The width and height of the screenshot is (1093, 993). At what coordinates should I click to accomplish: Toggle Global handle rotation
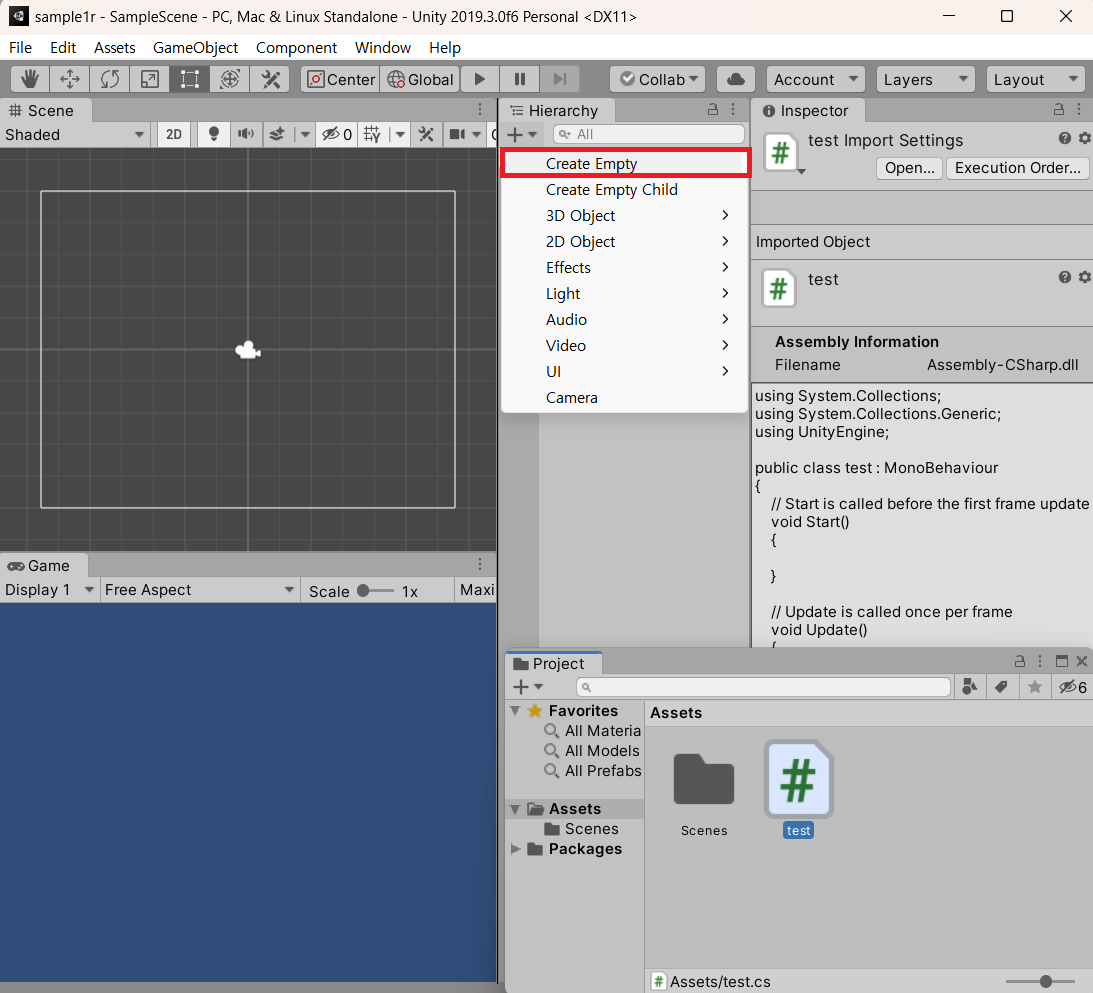pos(420,79)
